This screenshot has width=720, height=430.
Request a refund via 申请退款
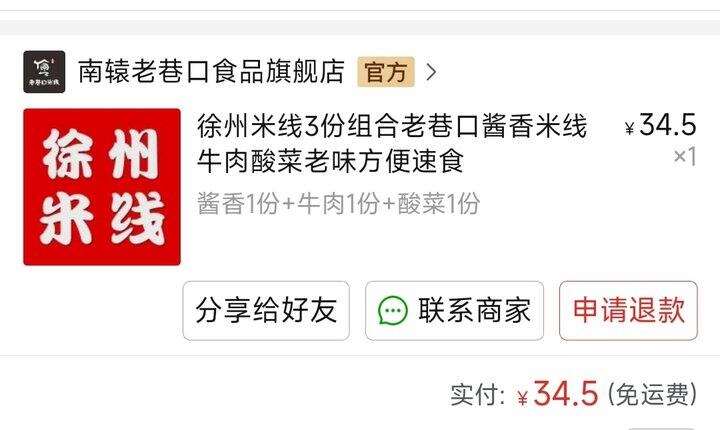628,311
